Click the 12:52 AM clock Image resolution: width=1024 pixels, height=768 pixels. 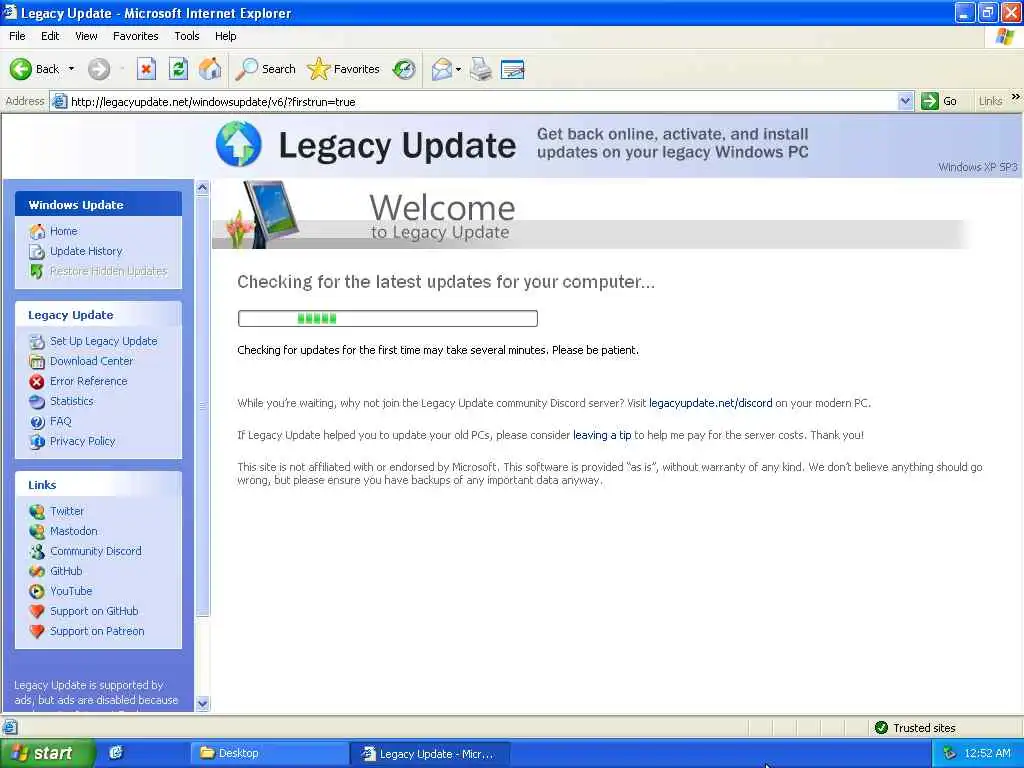[987, 753]
